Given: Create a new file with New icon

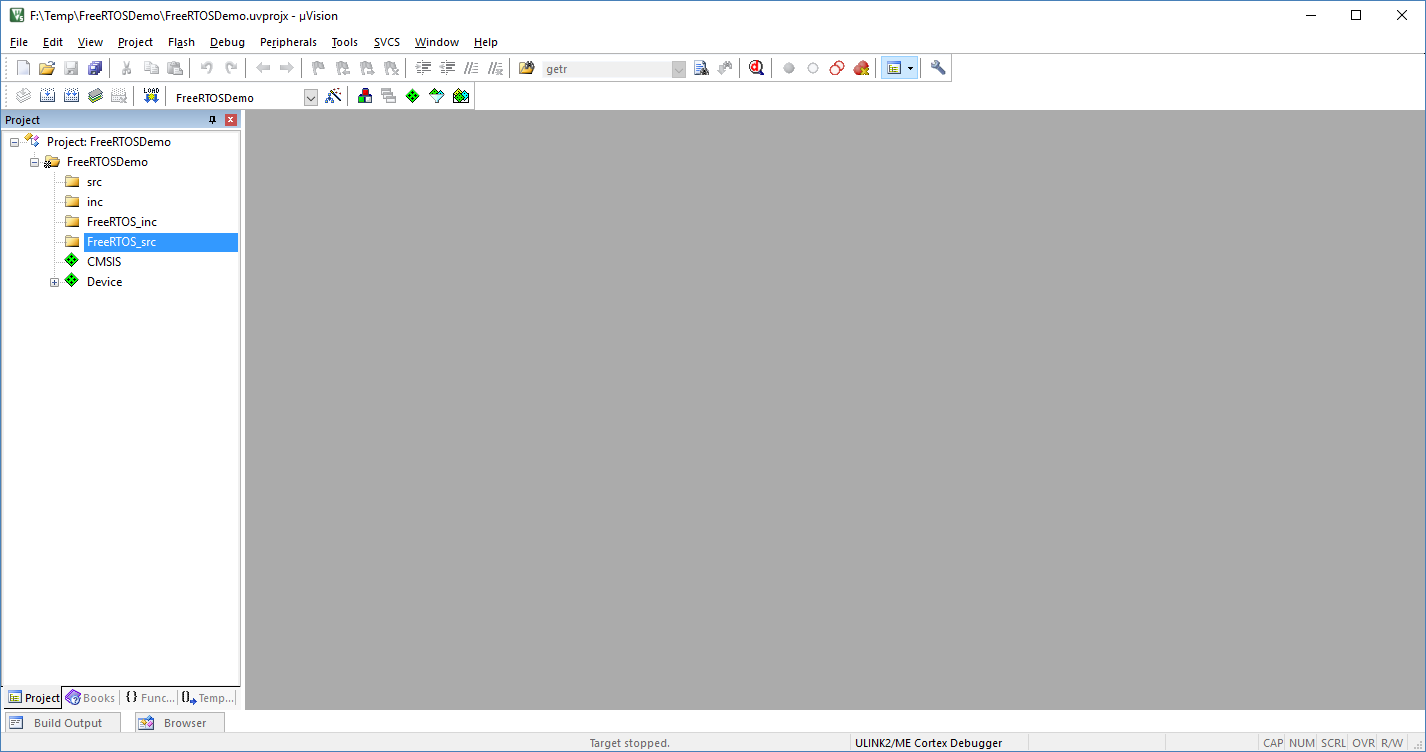Looking at the screenshot, I should [23, 68].
